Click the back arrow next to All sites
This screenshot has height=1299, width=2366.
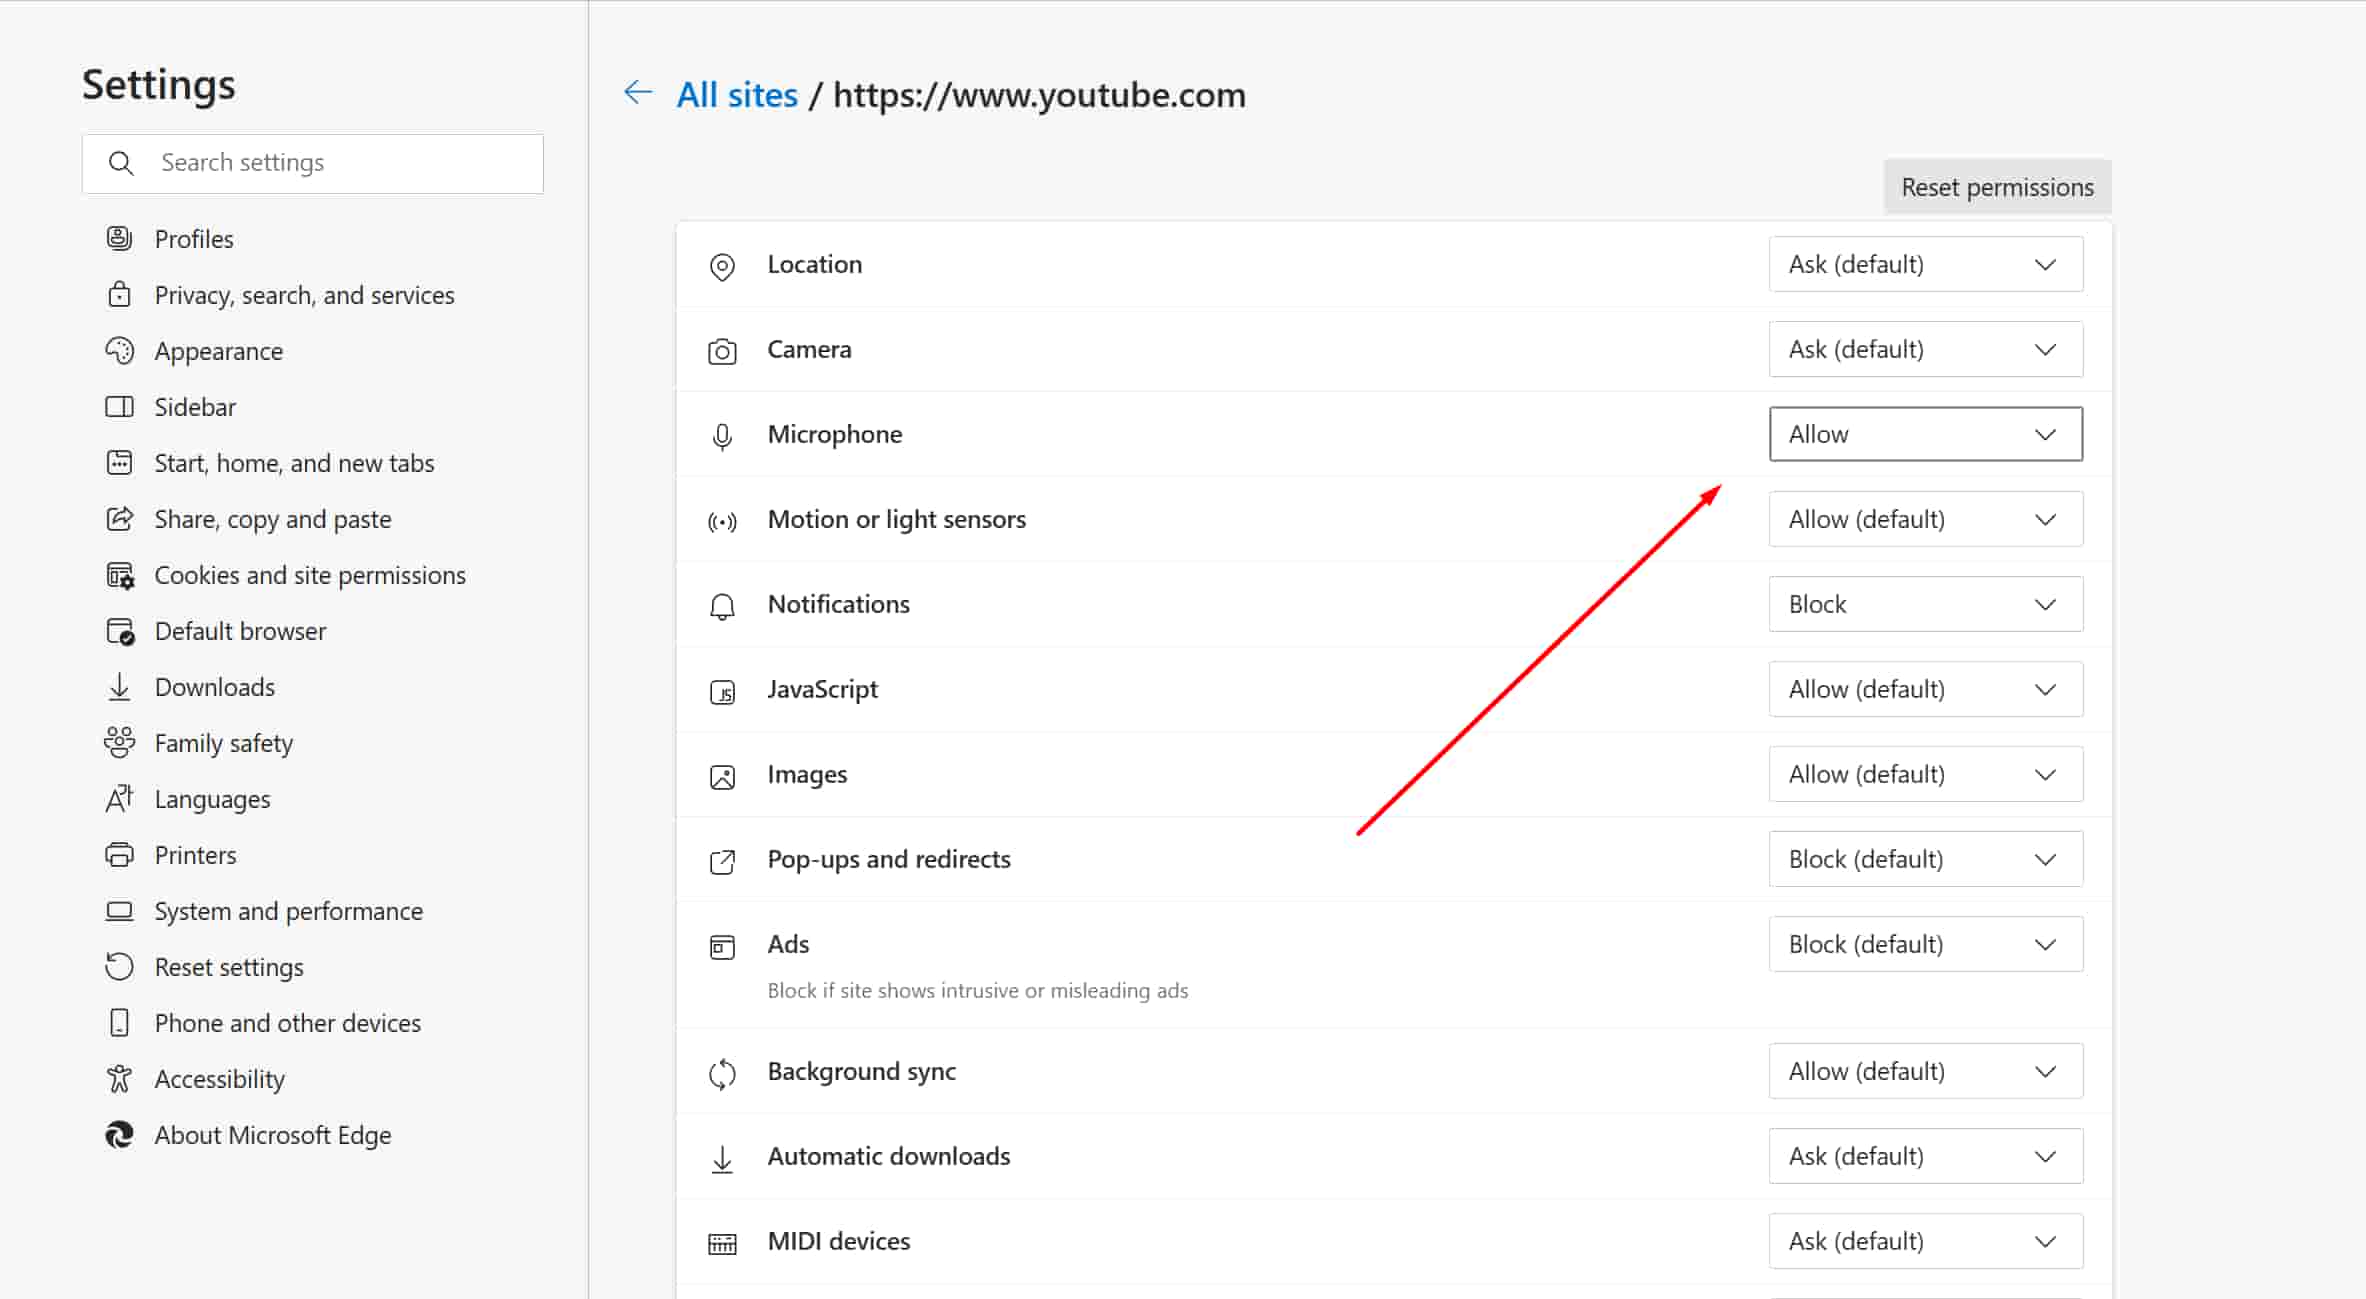[x=638, y=92]
